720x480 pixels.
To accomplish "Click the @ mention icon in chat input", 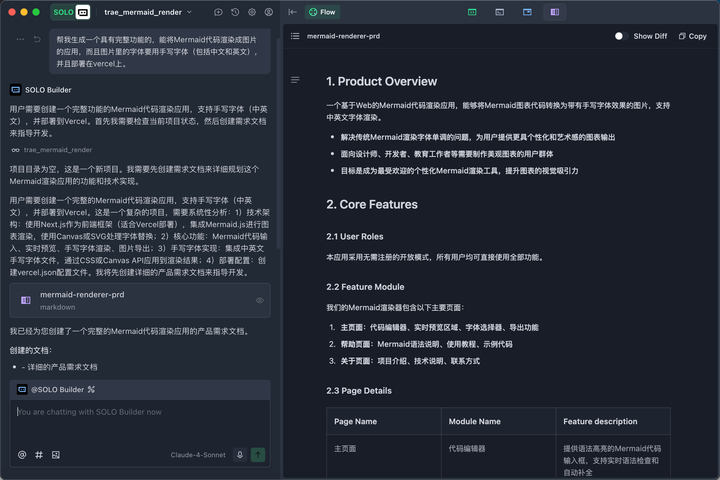I will pos(22,454).
